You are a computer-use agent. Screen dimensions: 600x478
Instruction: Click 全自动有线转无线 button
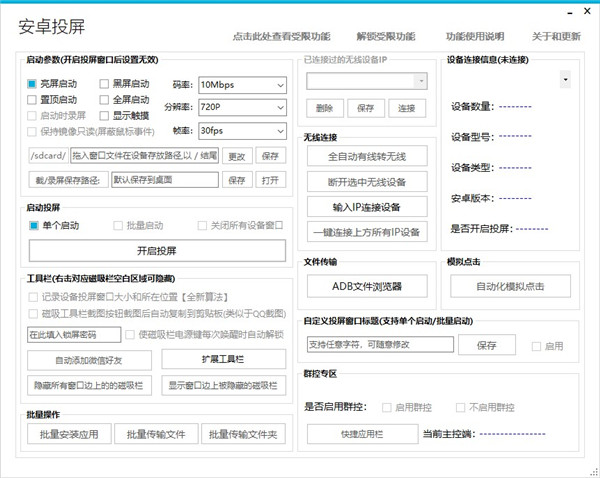coord(367,156)
